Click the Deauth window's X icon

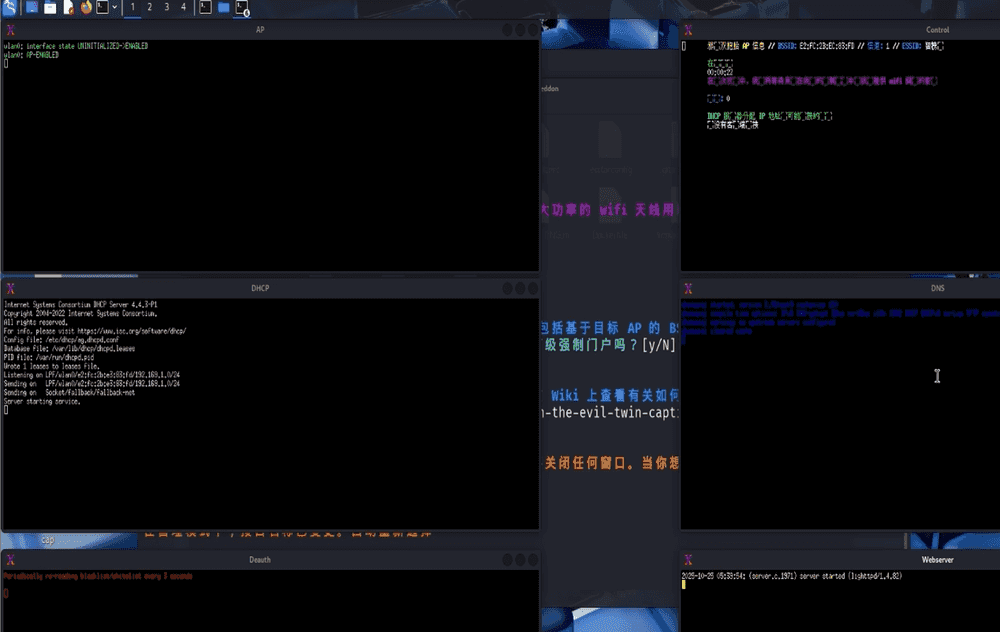click(x=10, y=560)
